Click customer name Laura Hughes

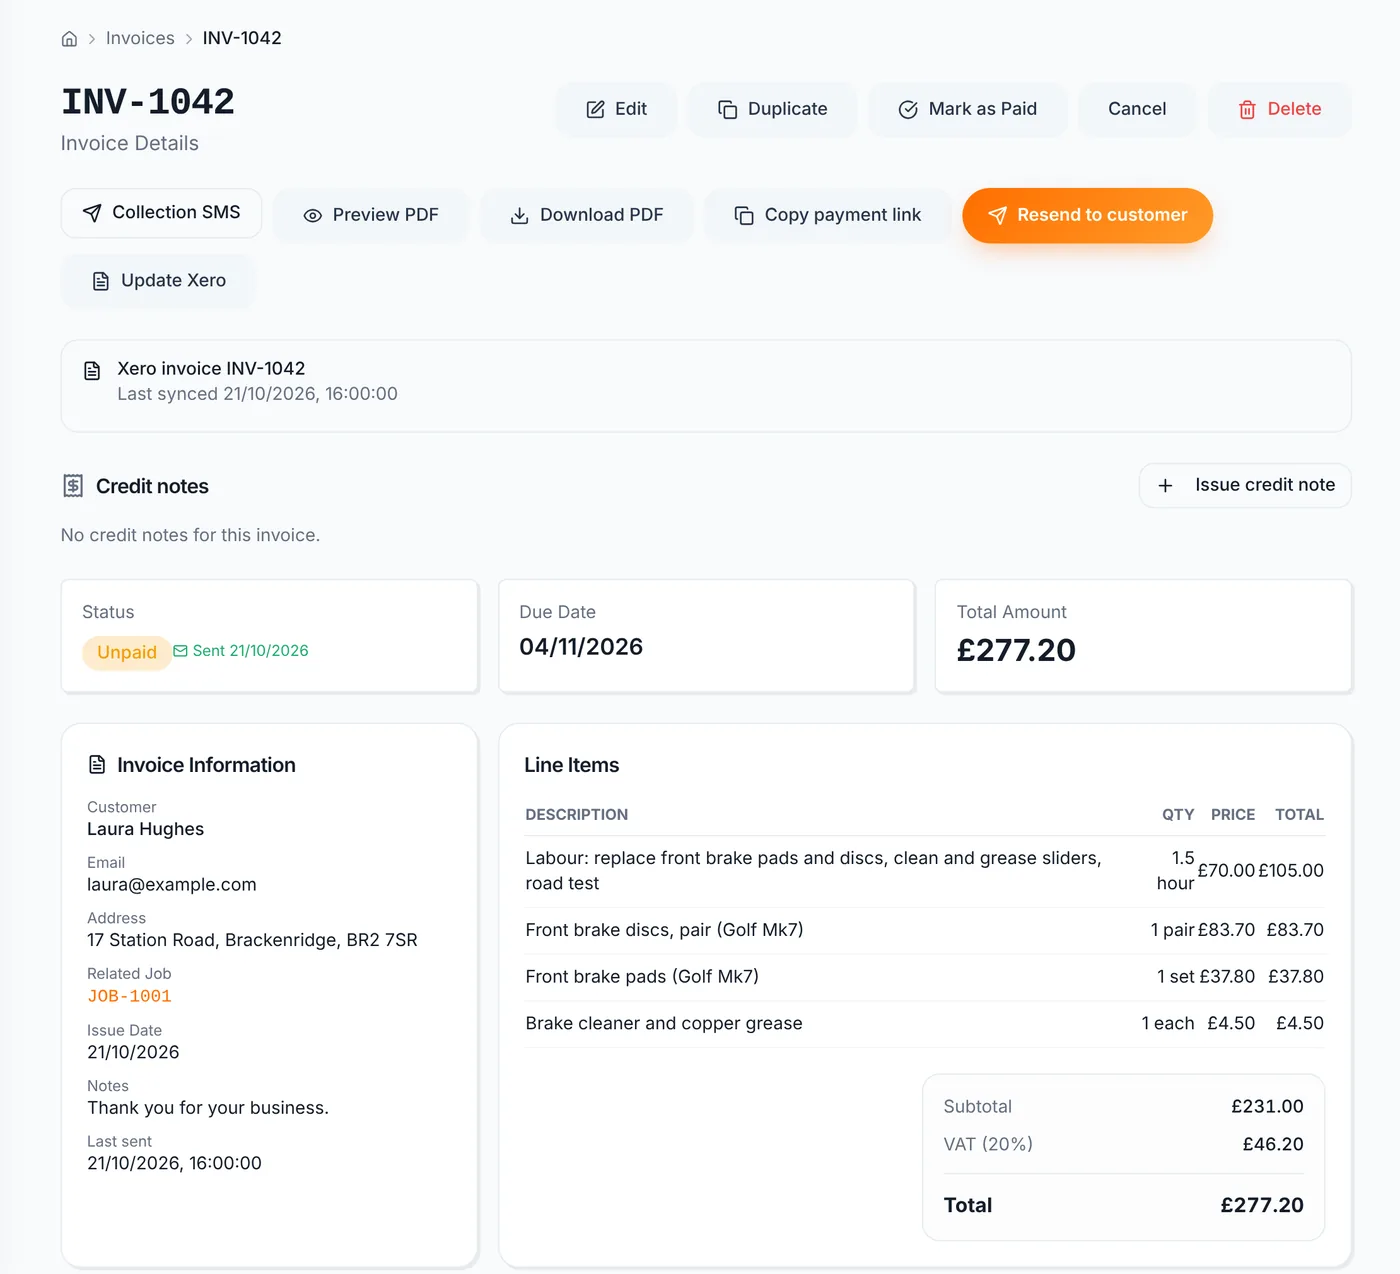pos(145,829)
